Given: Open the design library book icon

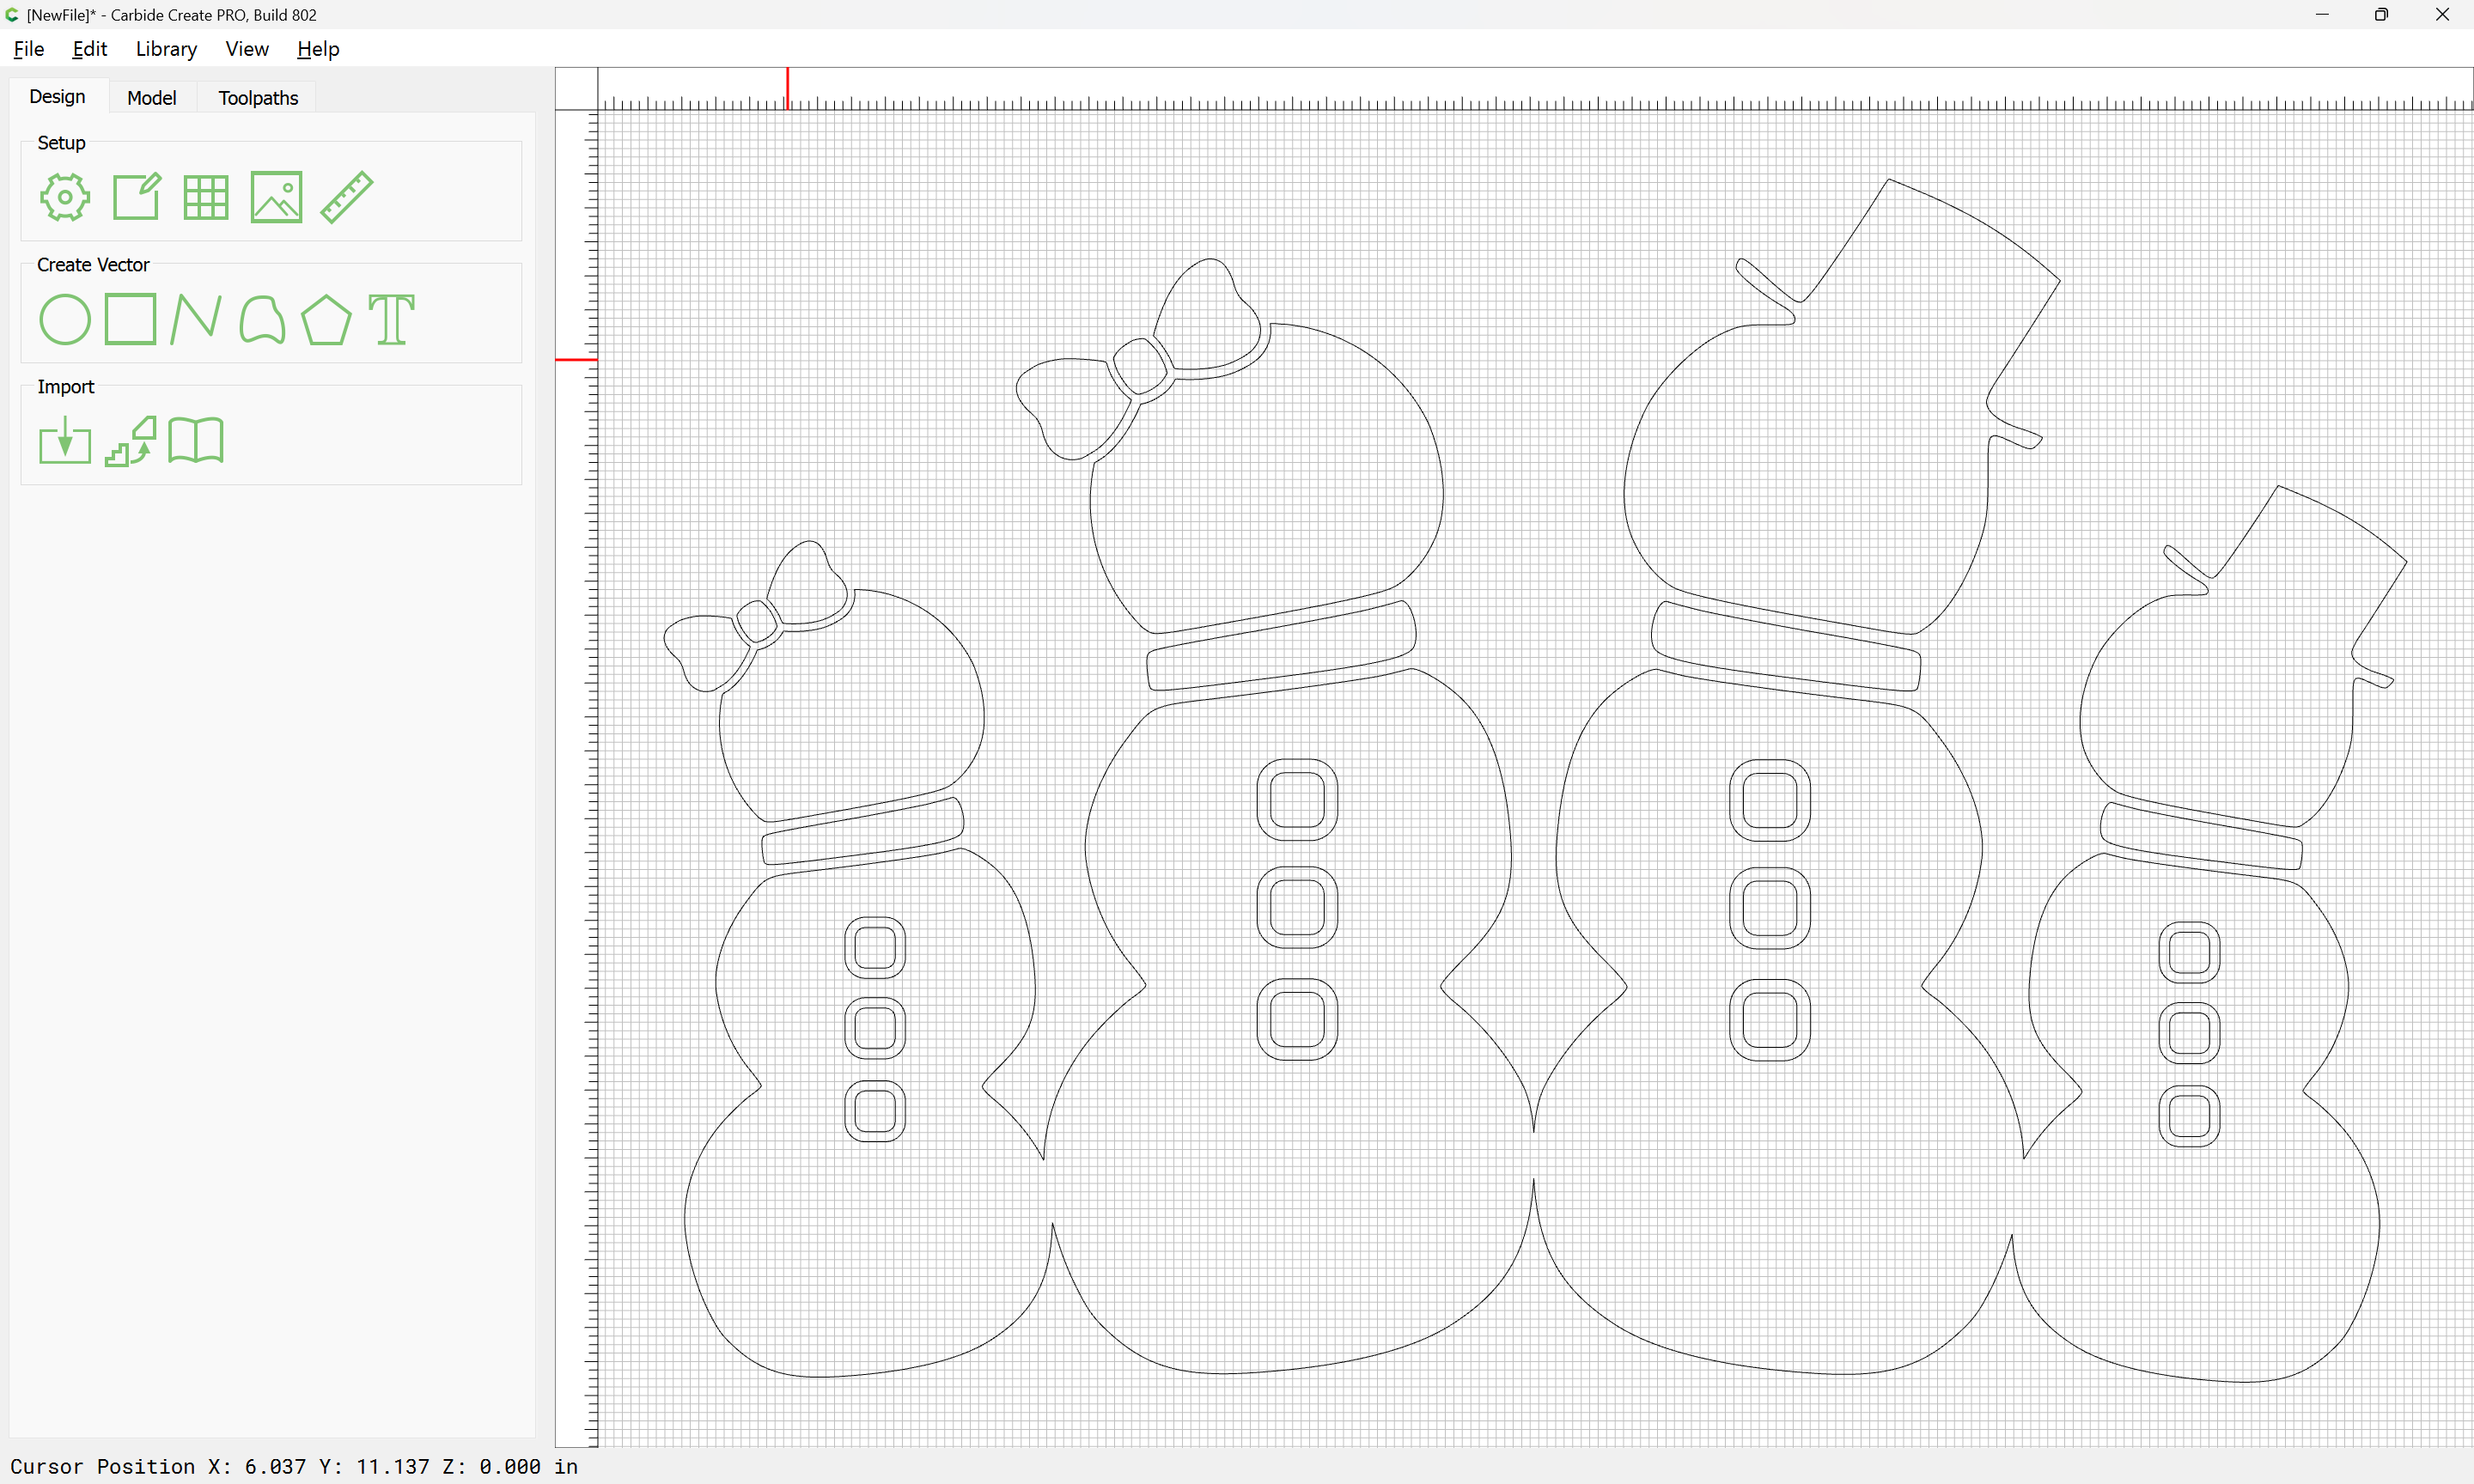Looking at the screenshot, I should [x=196, y=440].
